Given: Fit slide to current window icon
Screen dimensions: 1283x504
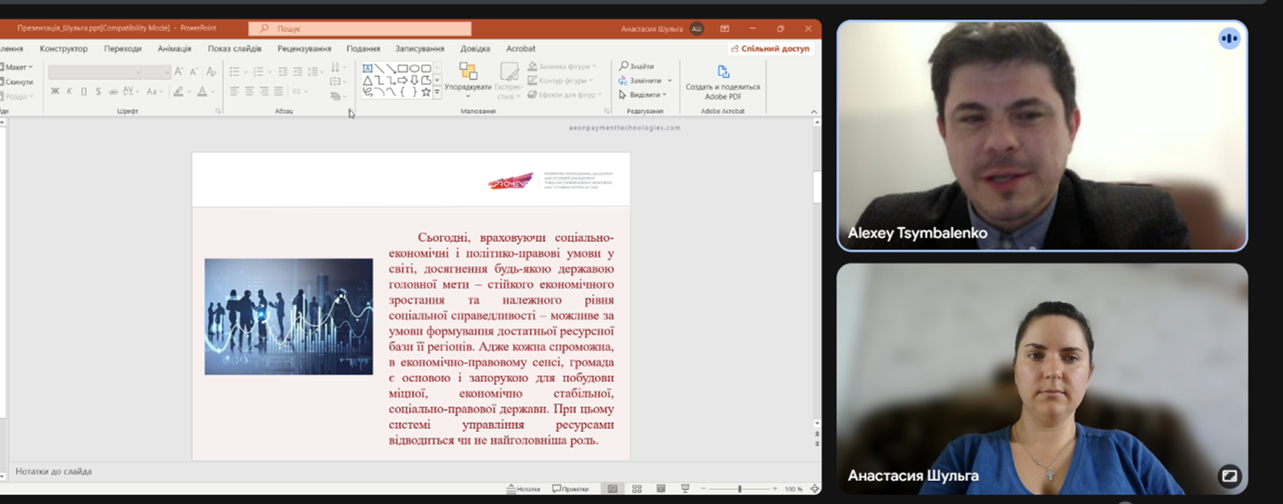Looking at the screenshot, I should (813, 489).
